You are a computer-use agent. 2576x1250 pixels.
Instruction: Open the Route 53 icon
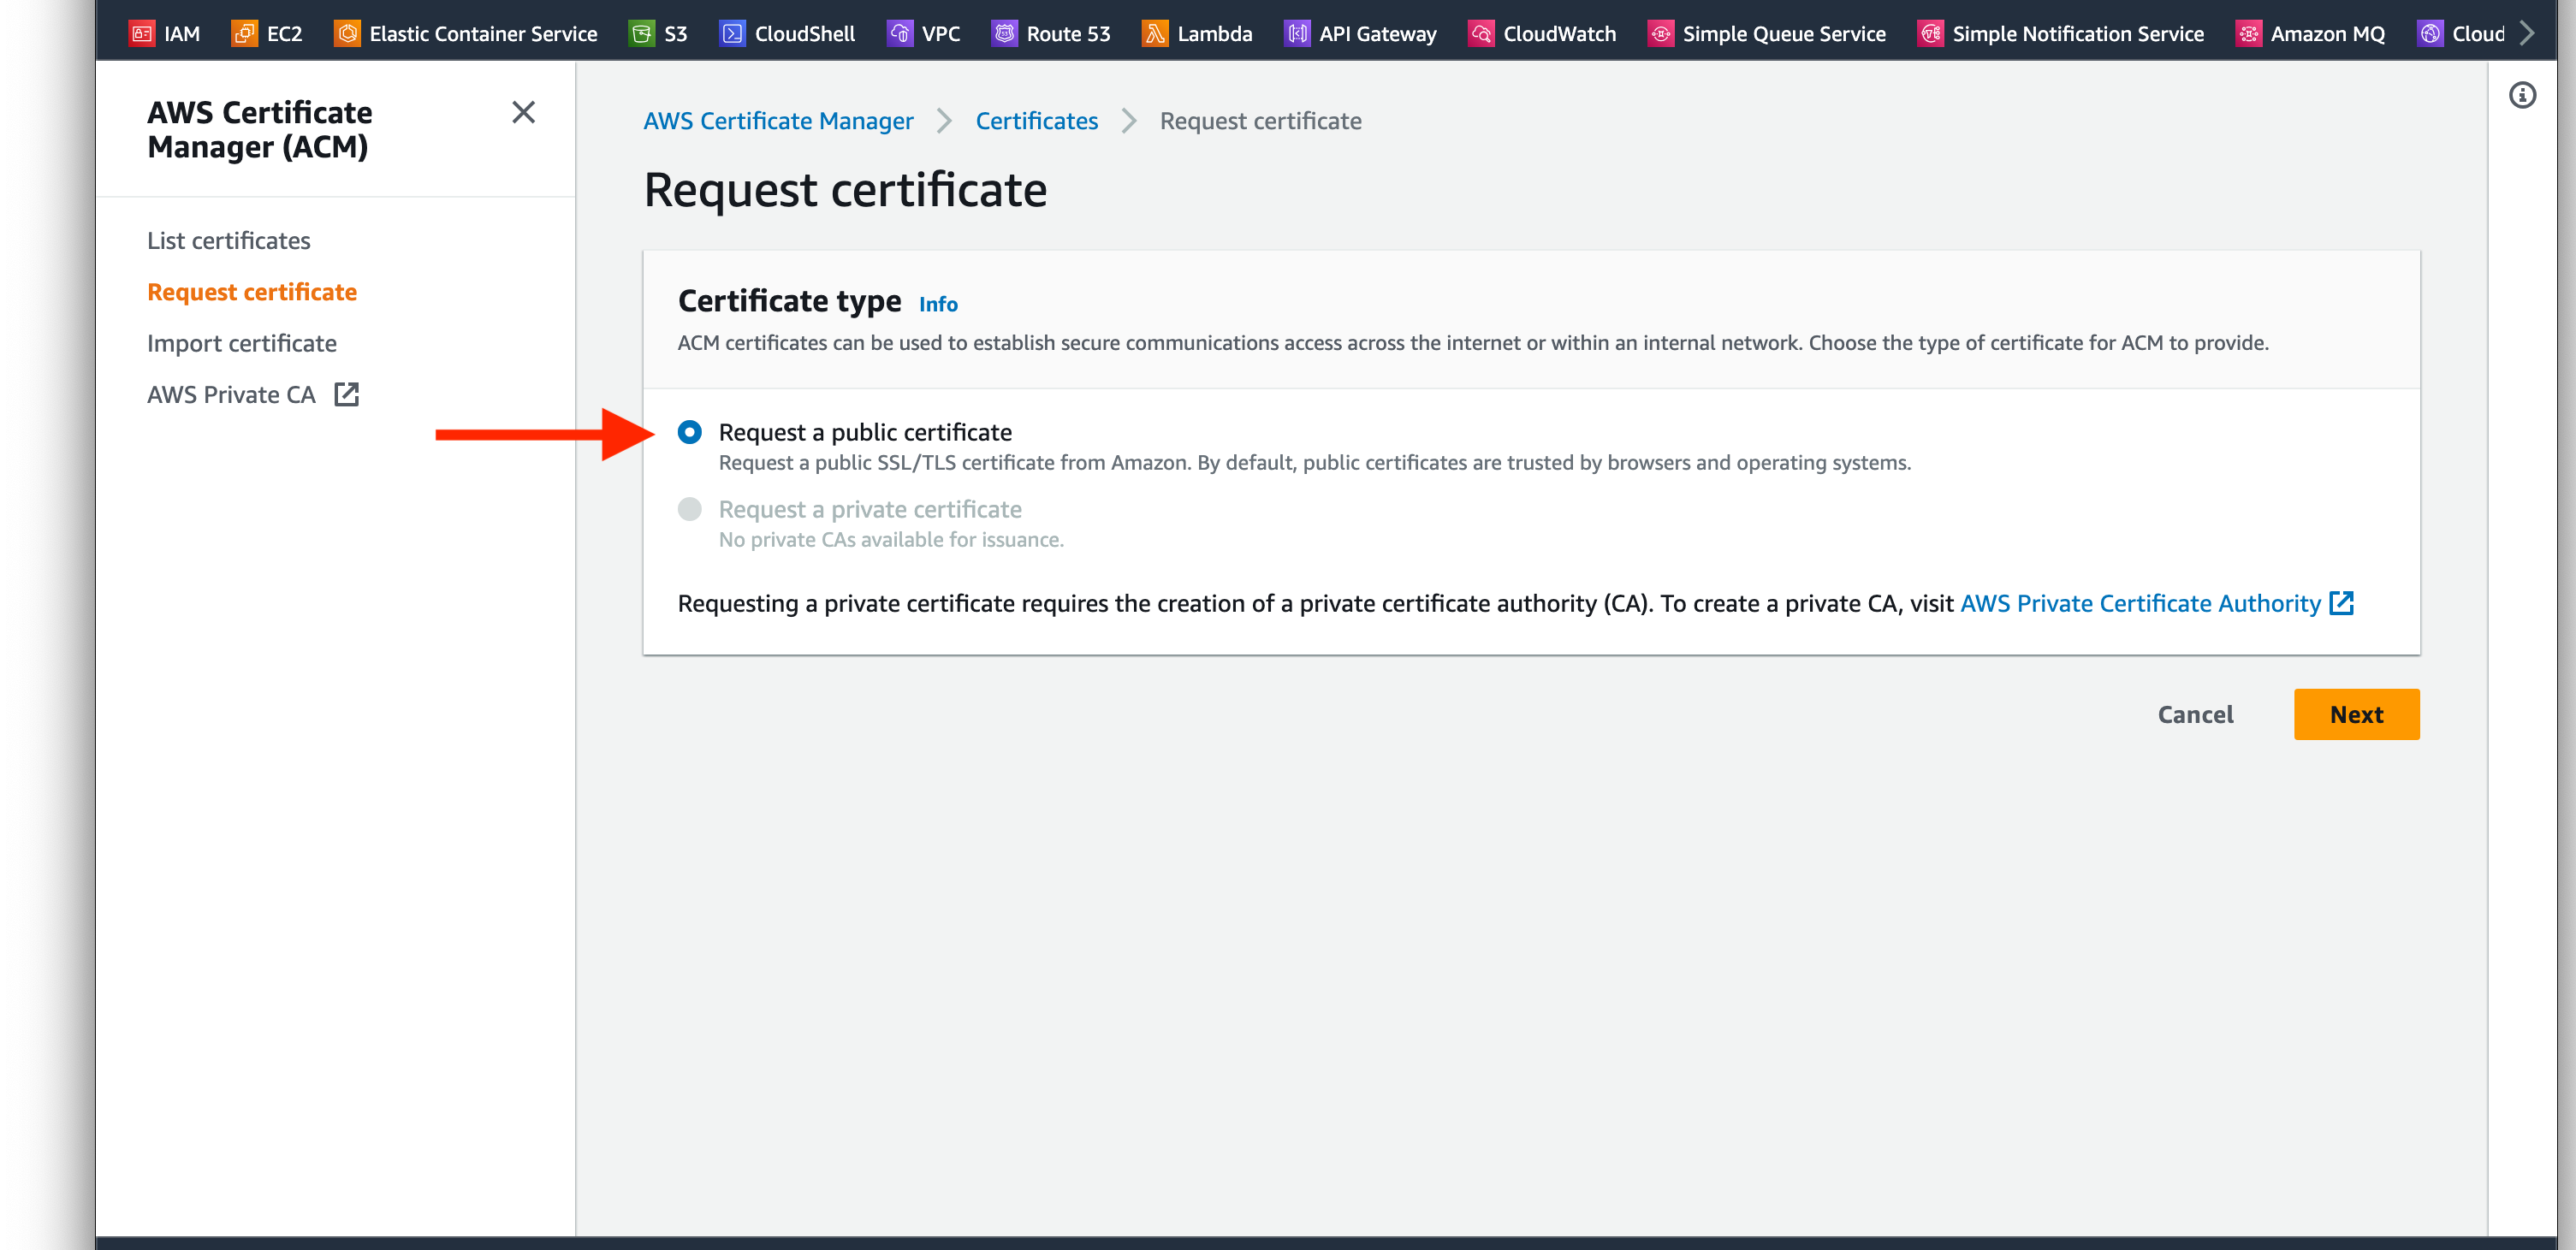coord(1004,33)
